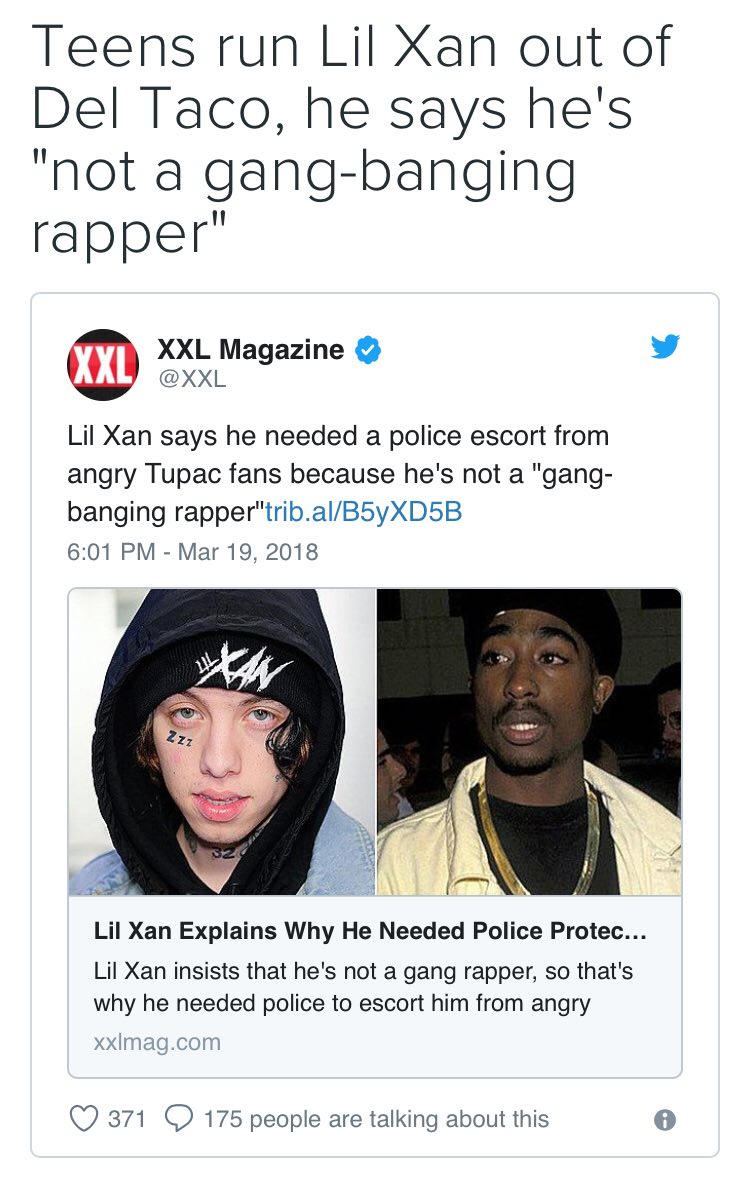Click the 'Teens run Lil Xan out of' headline
This screenshot has width=750, height=1177.
click(x=351, y=47)
